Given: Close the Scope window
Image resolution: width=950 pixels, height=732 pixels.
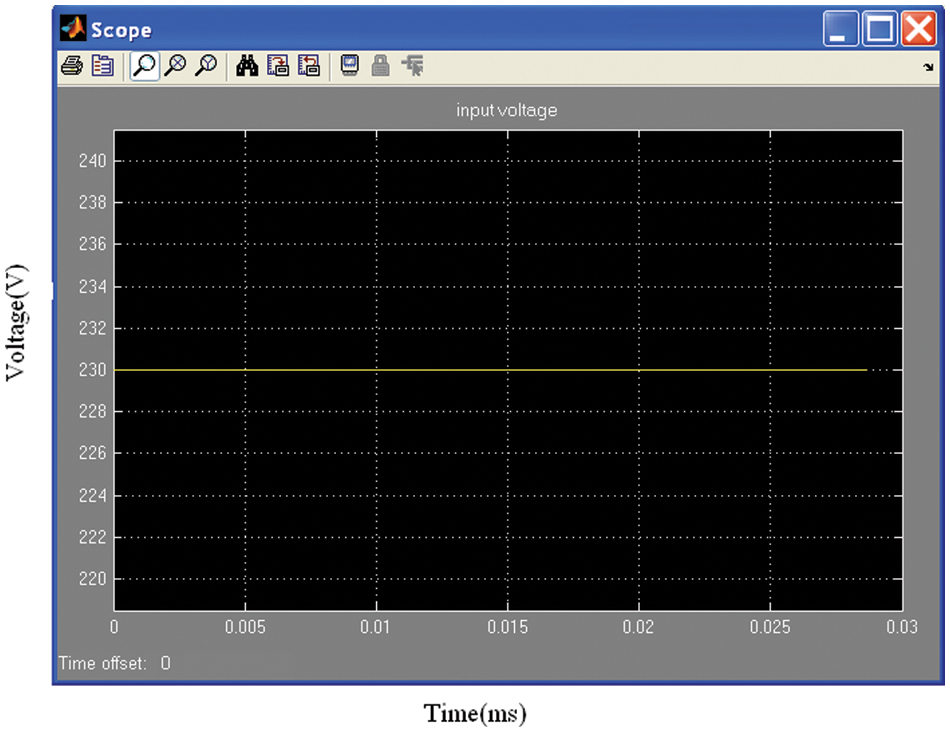Looking at the screenshot, I should coord(917,29).
